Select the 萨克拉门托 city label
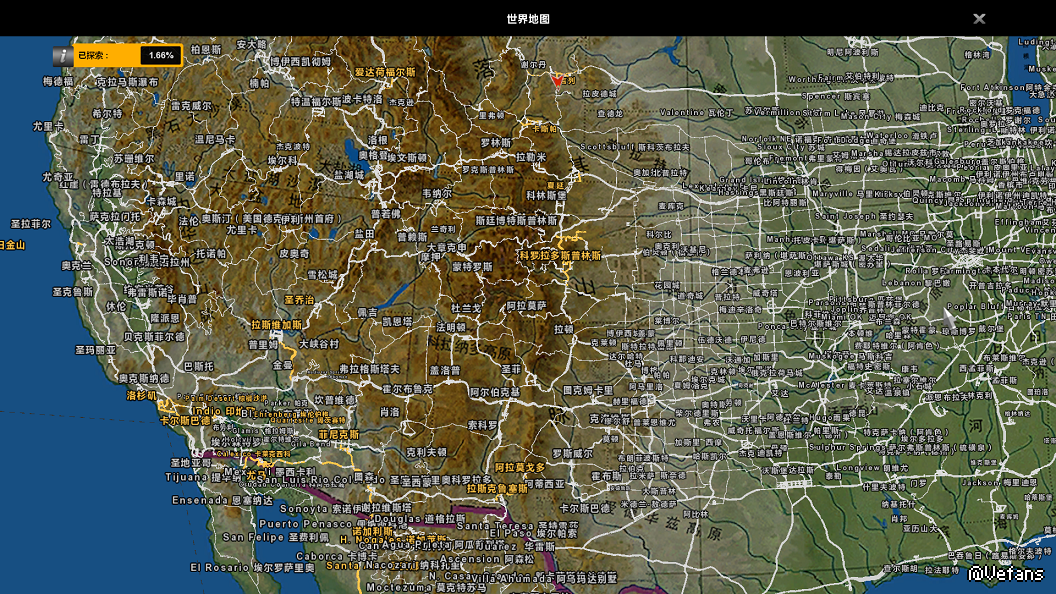Viewport: 1056px width, 594px height. 115,217
